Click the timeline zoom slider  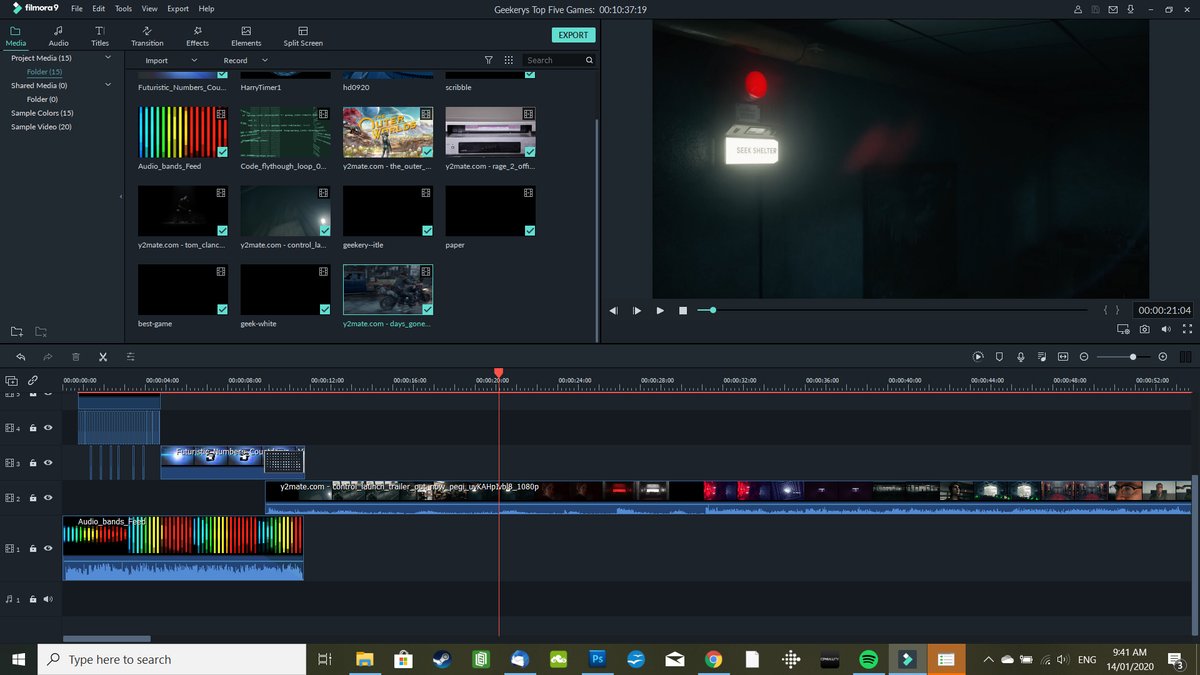(x=1124, y=357)
